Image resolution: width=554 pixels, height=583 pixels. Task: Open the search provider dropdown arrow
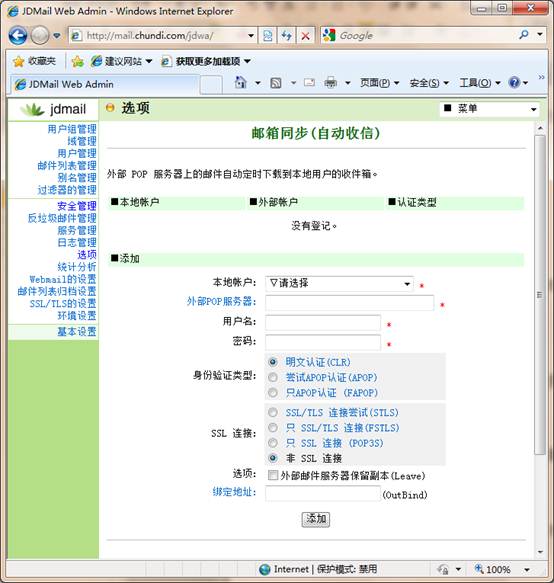540,35
